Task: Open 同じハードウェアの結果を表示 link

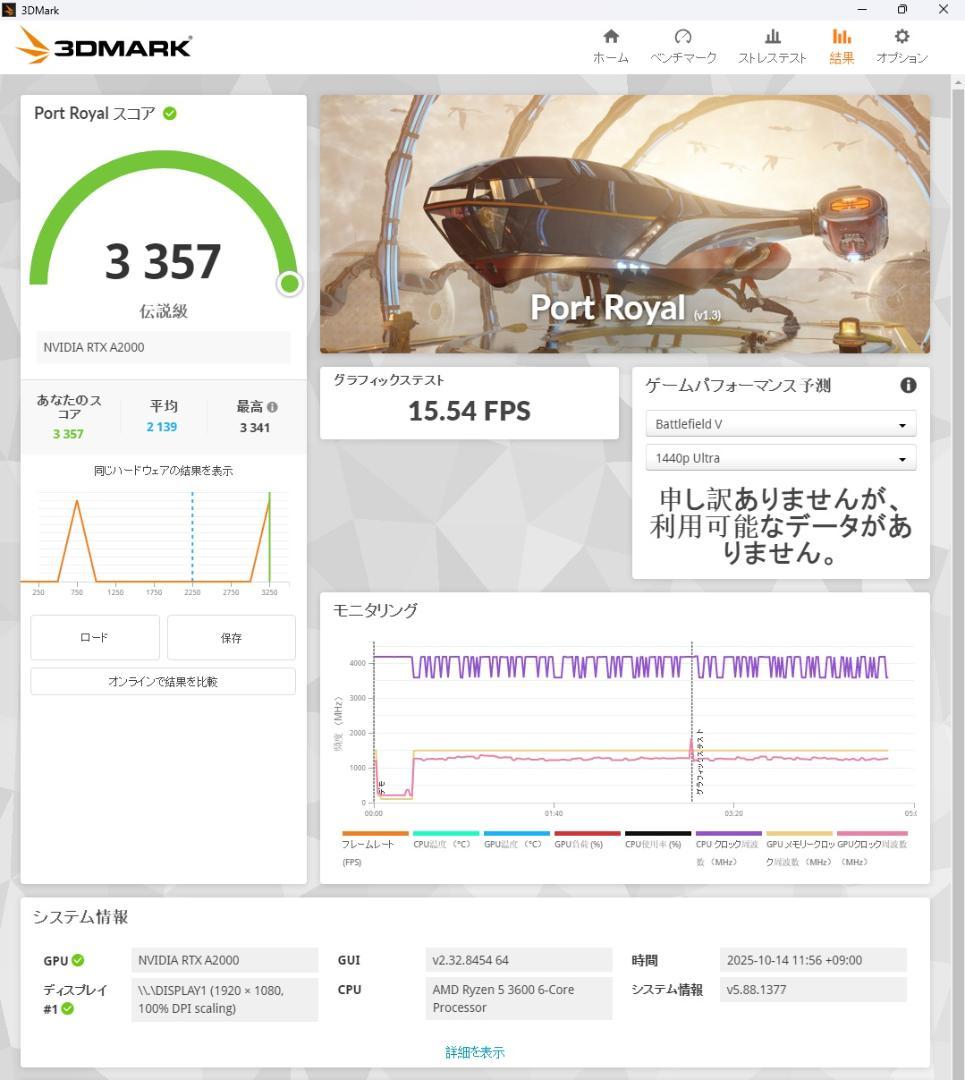Action: [x=161, y=470]
